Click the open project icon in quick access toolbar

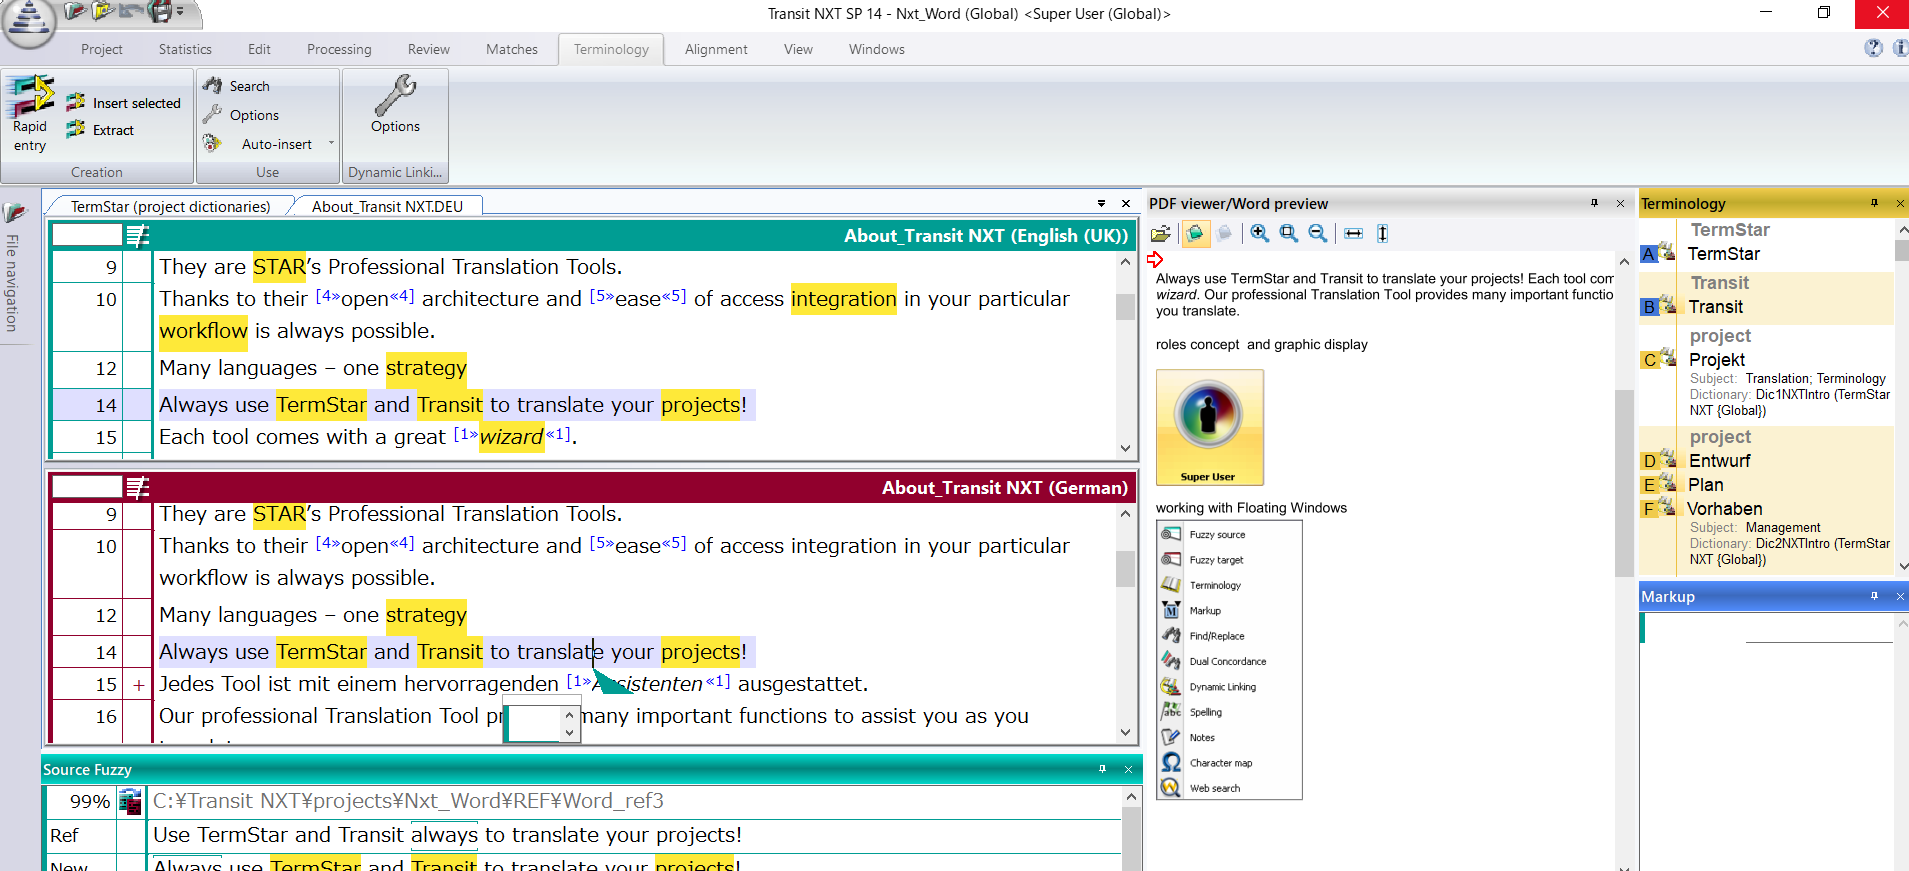pyautogui.click(x=76, y=12)
